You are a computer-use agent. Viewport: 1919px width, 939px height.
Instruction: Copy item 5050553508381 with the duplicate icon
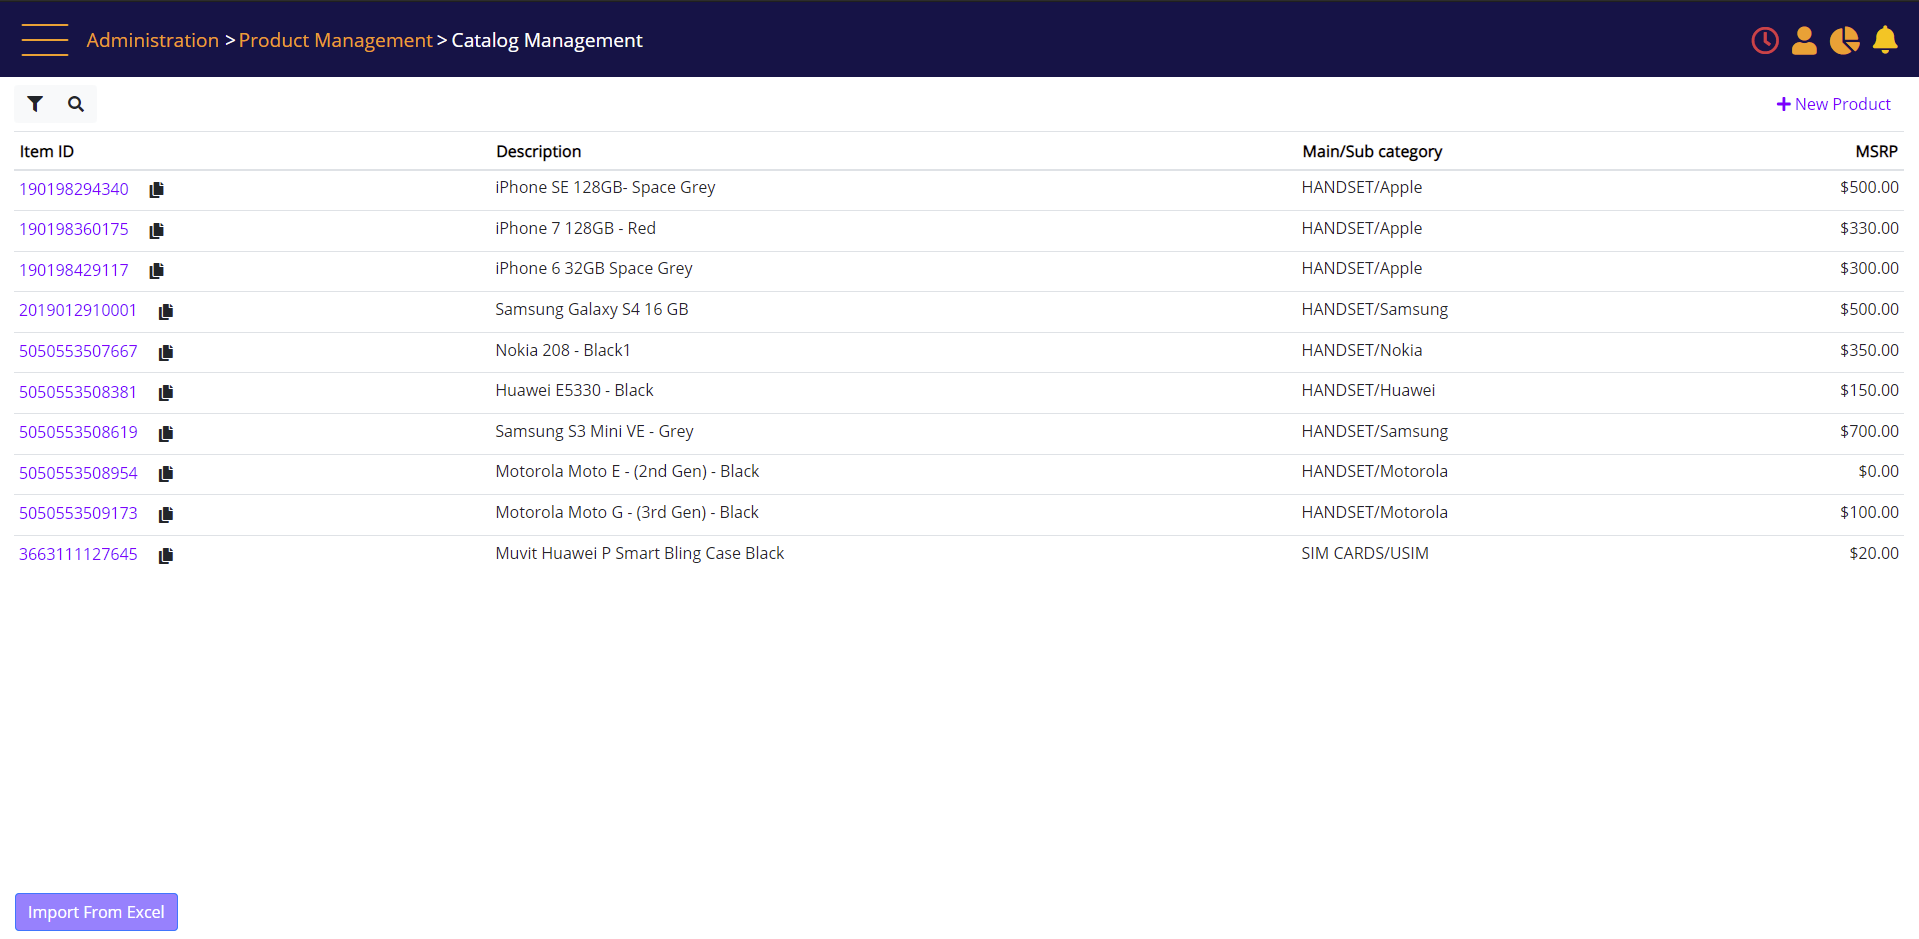pyautogui.click(x=166, y=393)
